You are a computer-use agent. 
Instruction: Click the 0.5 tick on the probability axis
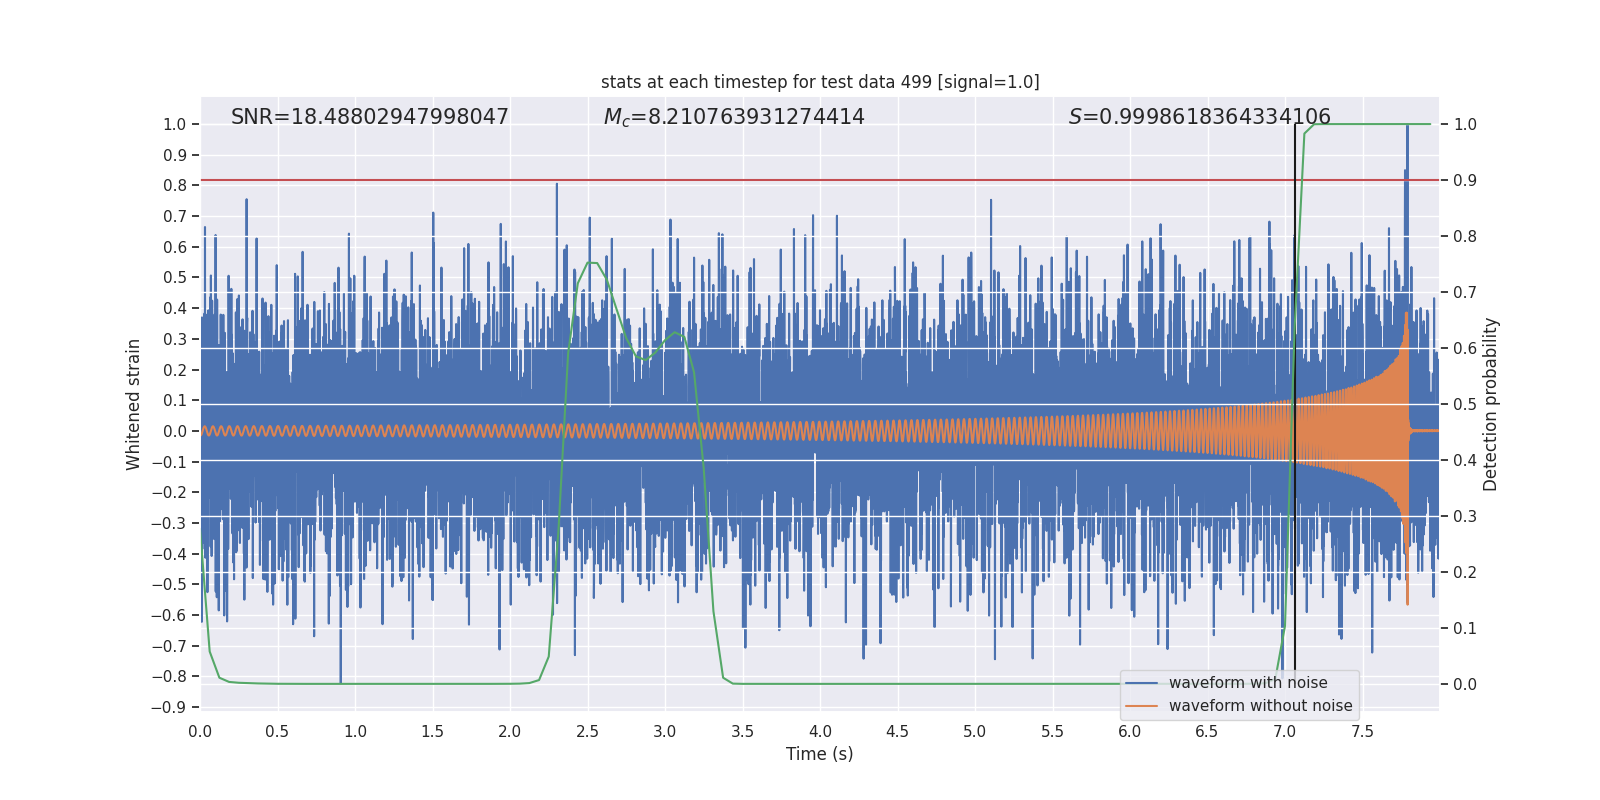[1465, 404]
